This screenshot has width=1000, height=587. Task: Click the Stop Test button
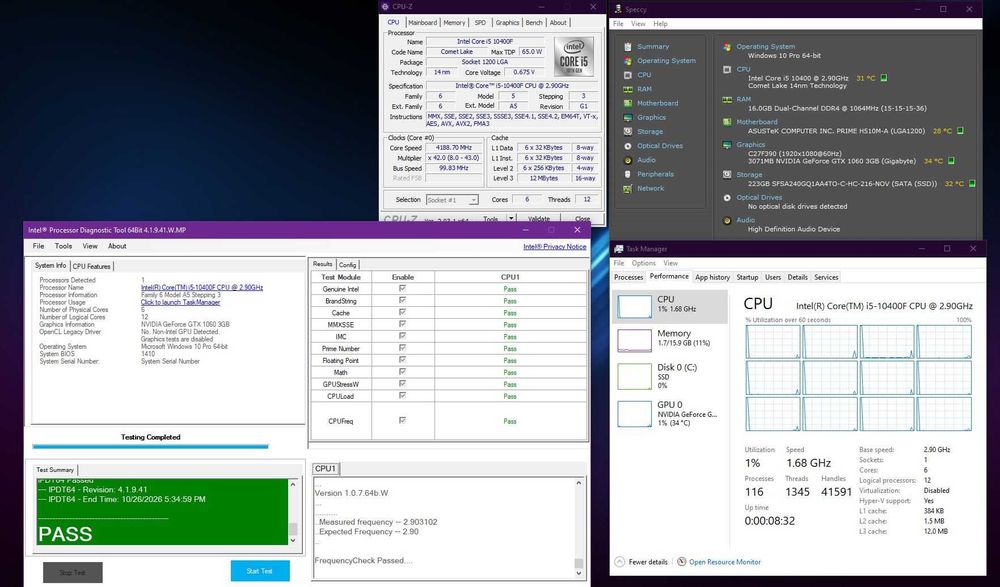tap(73, 572)
